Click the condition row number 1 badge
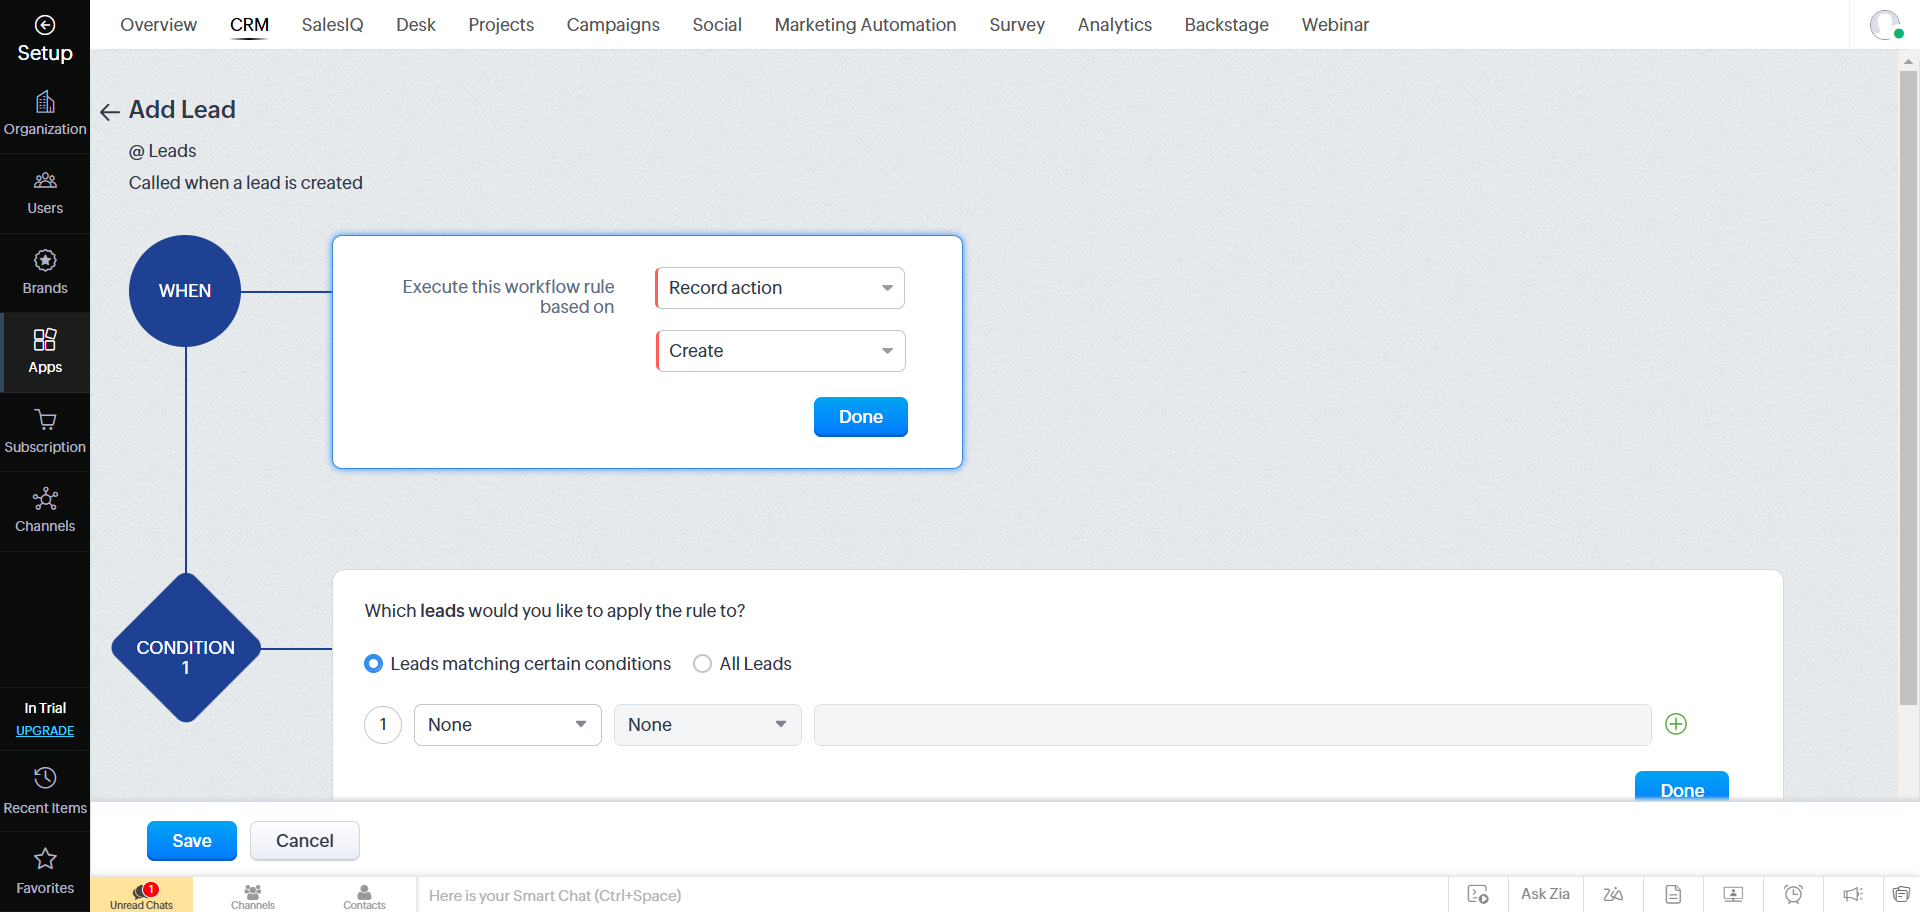 click(x=383, y=725)
